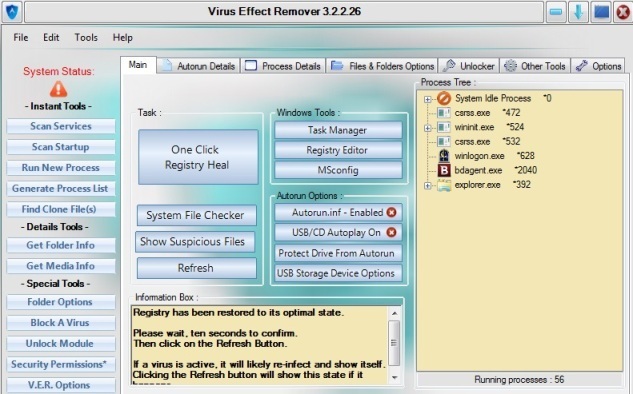Open V.E.R. Options
633x394 pixels.
click(61, 385)
